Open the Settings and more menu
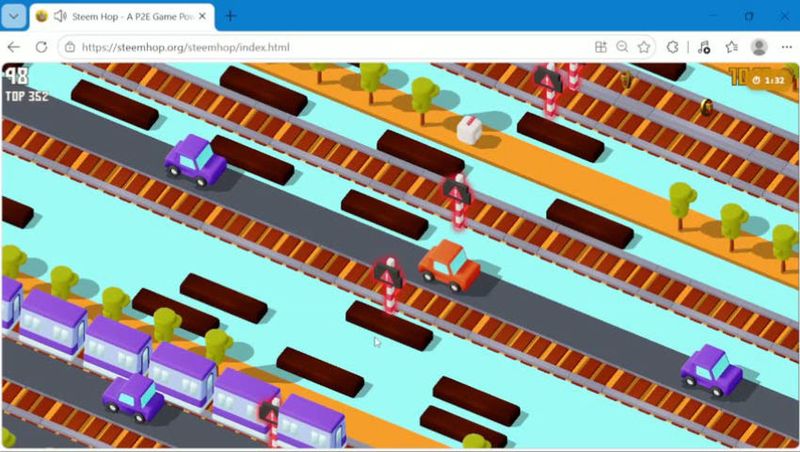The height and width of the screenshot is (452, 800). (786, 47)
